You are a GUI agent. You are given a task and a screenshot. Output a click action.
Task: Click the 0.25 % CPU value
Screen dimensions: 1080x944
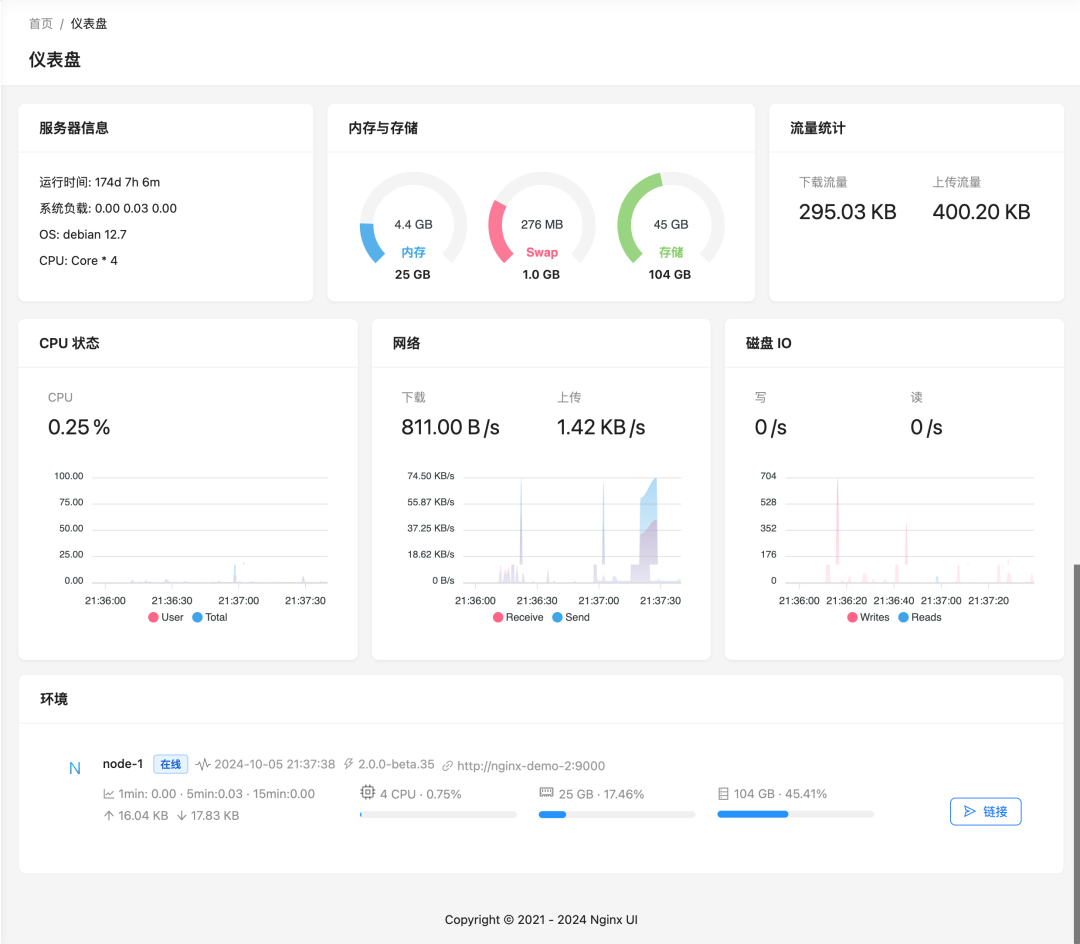coord(79,427)
